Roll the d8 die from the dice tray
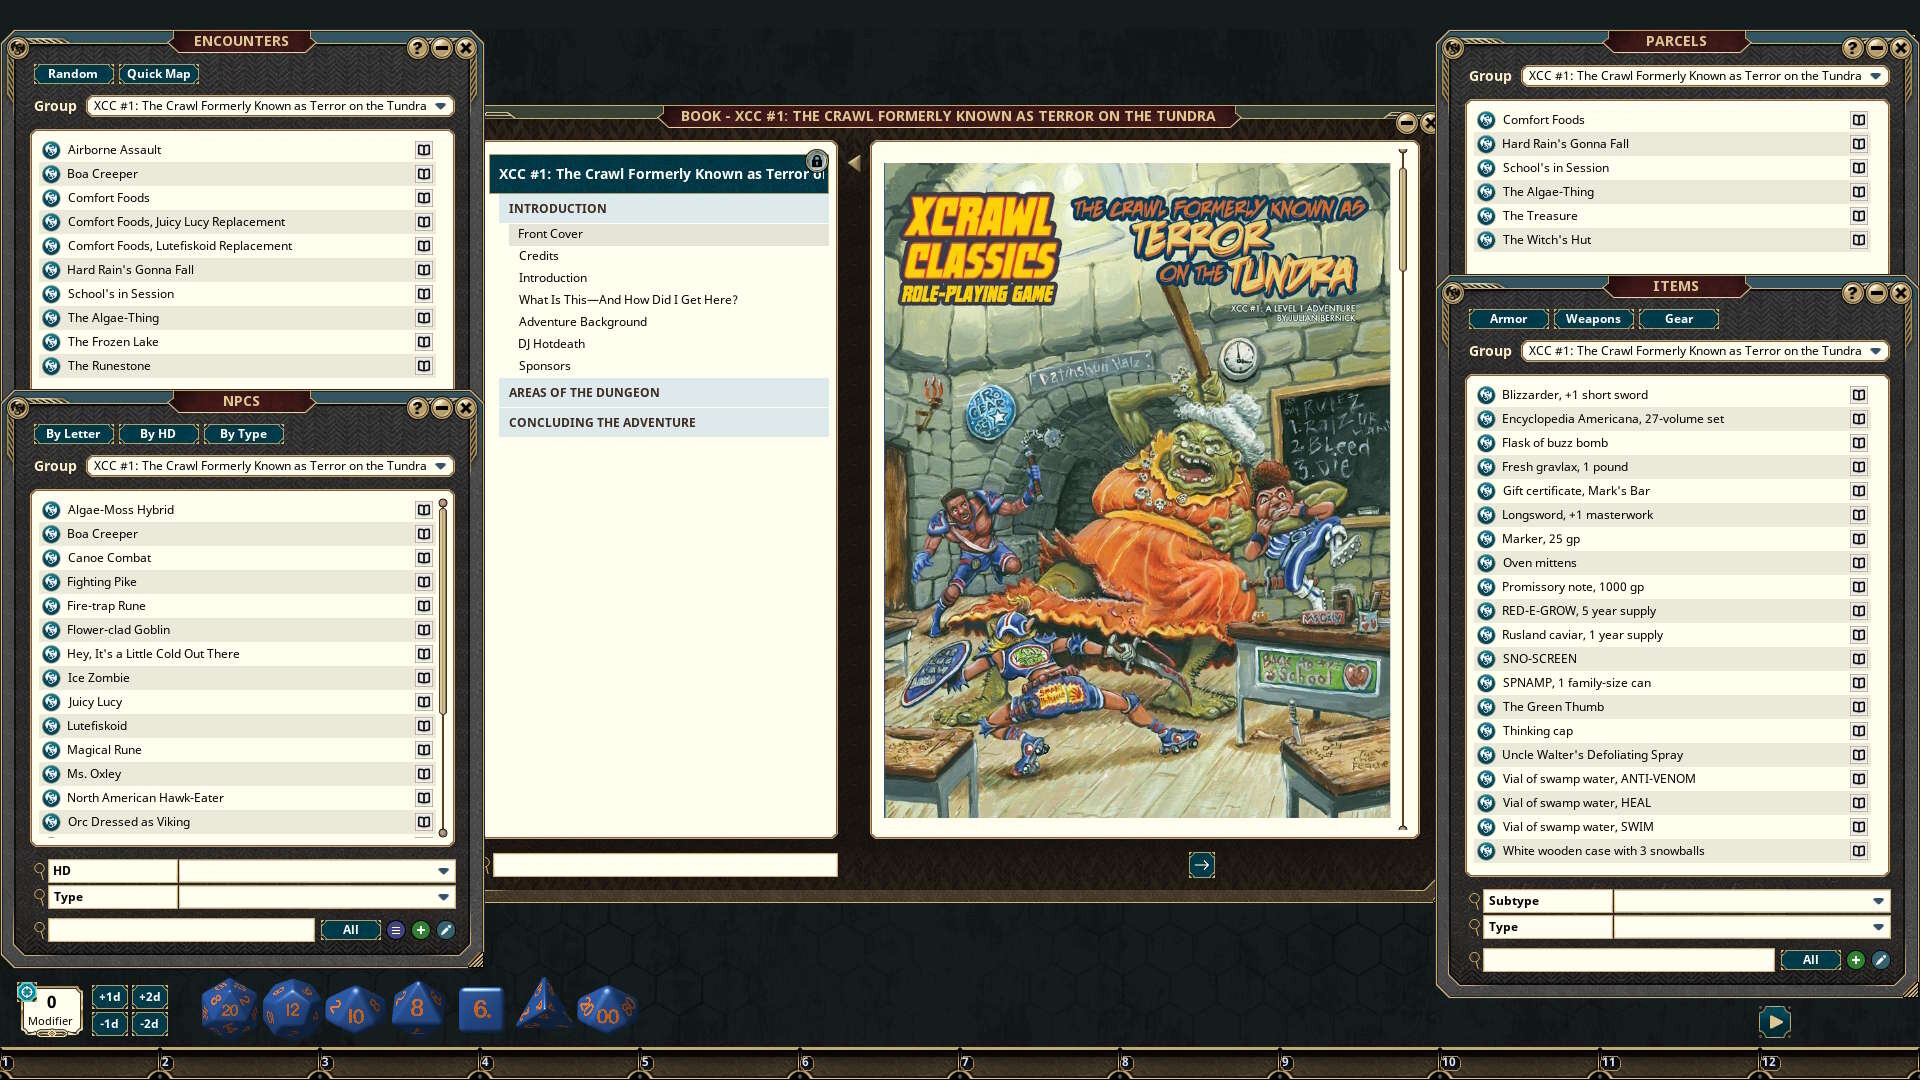The height and width of the screenshot is (1080, 1920). (417, 1007)
